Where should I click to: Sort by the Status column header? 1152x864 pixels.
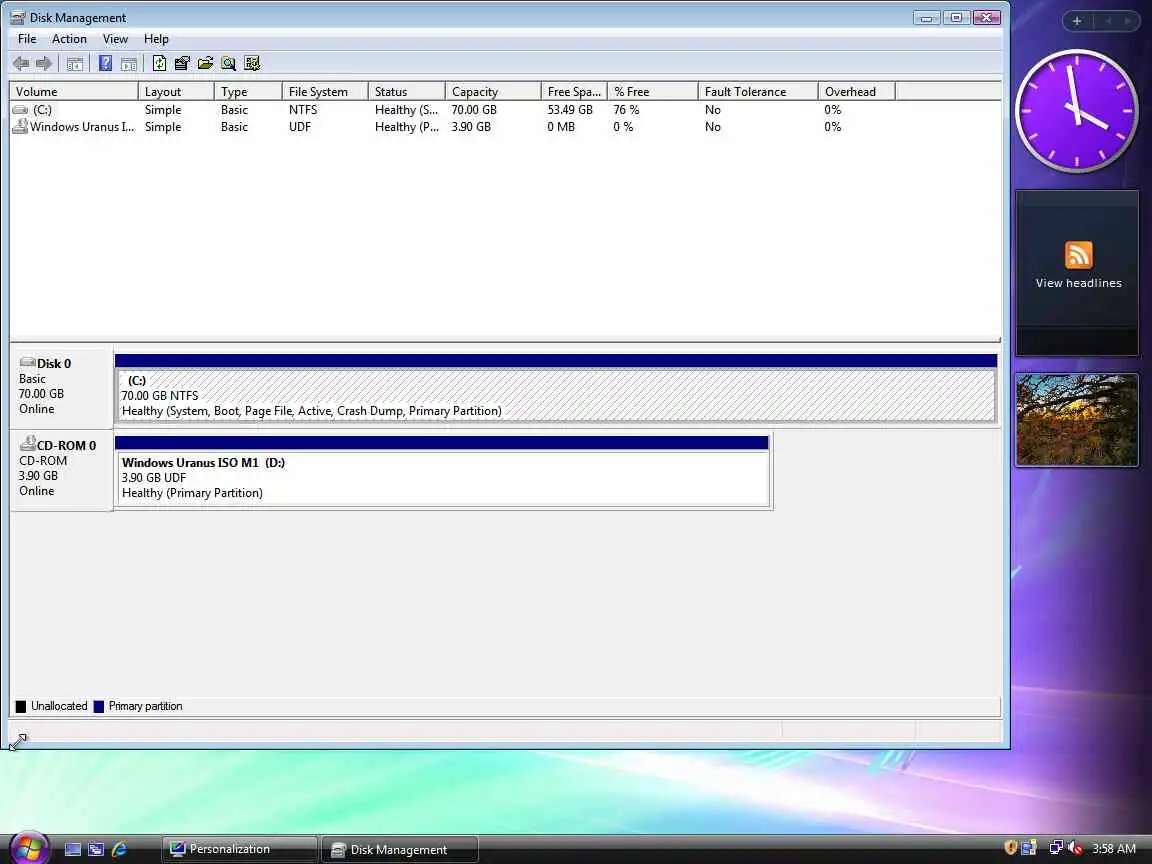pyautogui.click(x=407, y=91)
